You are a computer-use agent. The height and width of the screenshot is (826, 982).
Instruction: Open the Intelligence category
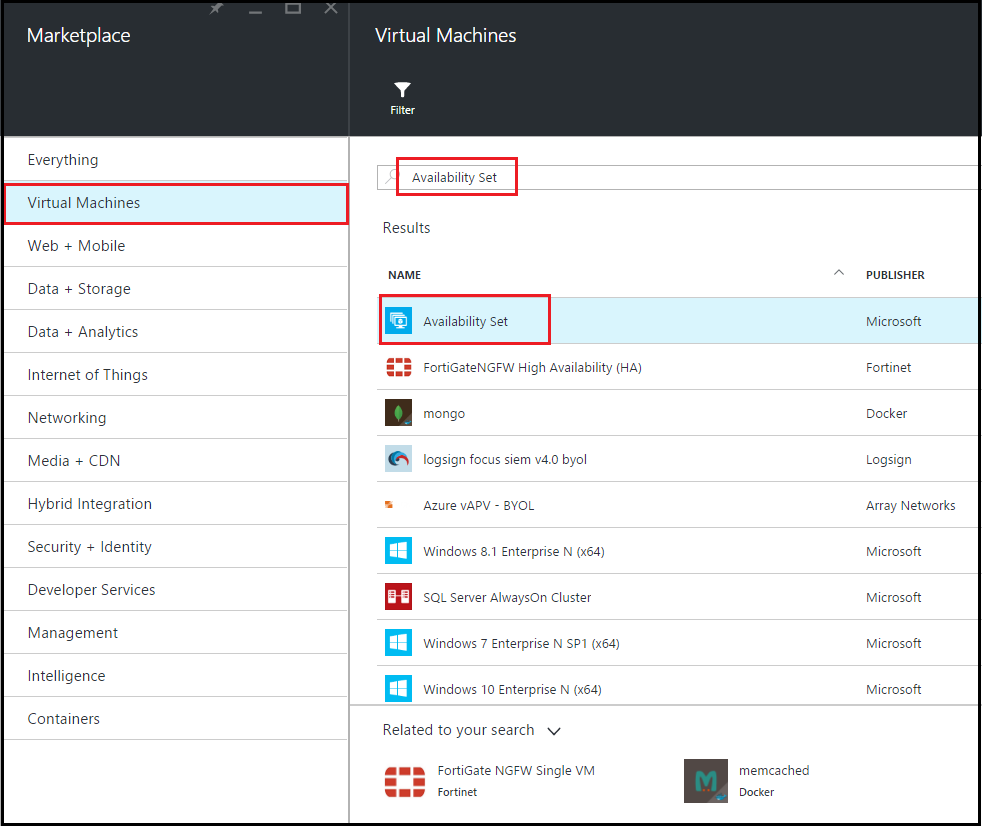coord(176,676)
